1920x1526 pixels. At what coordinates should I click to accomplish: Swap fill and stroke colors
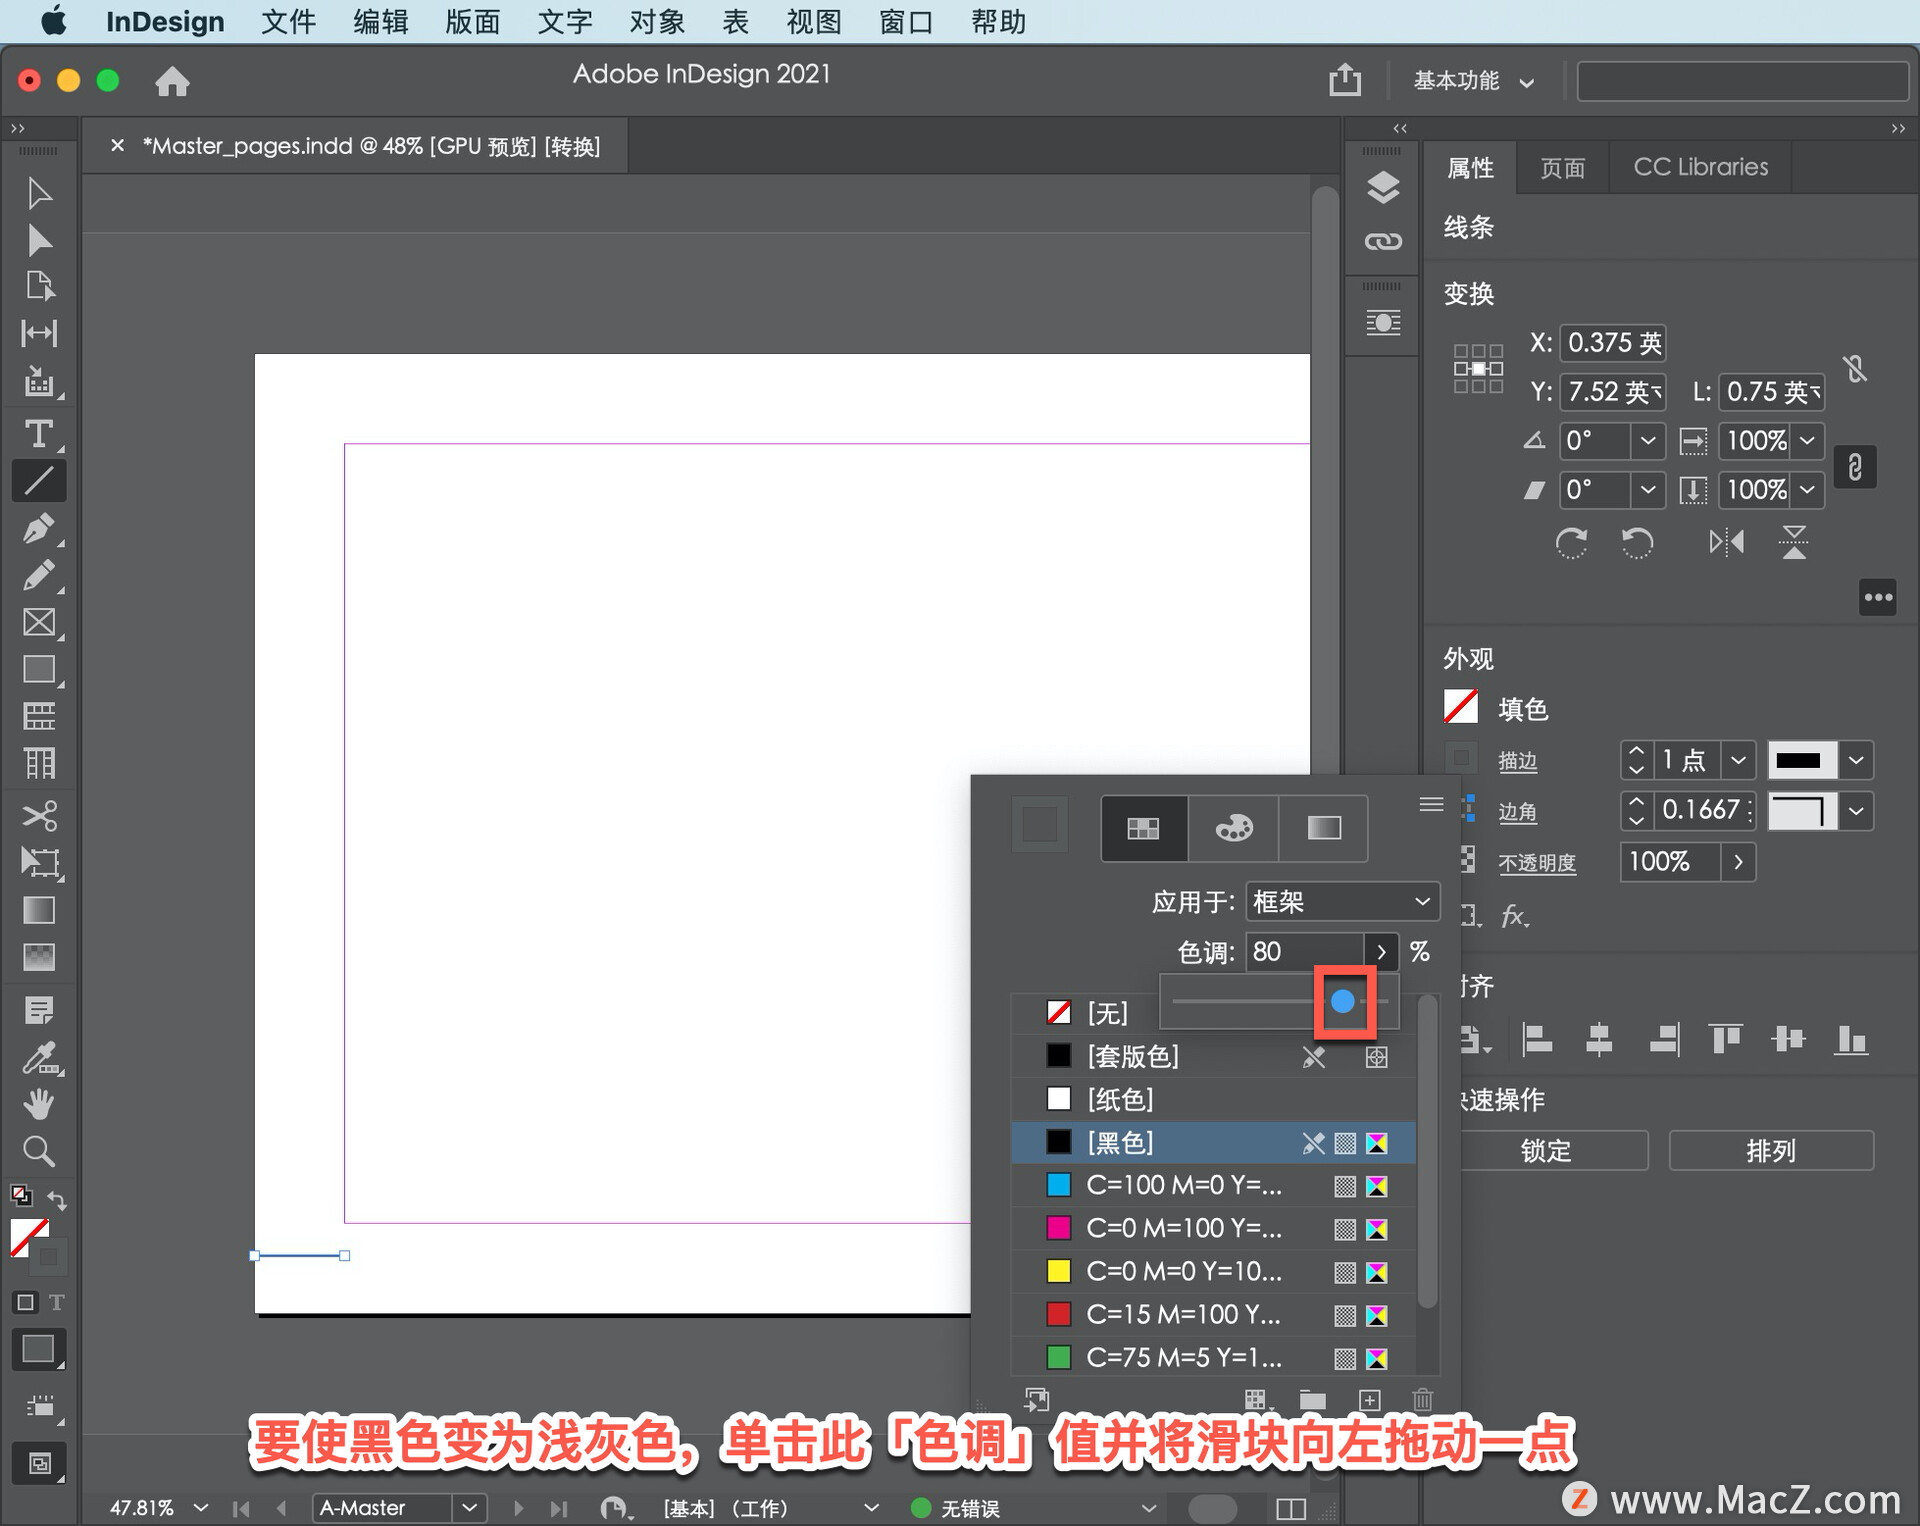coord(57,1199)
